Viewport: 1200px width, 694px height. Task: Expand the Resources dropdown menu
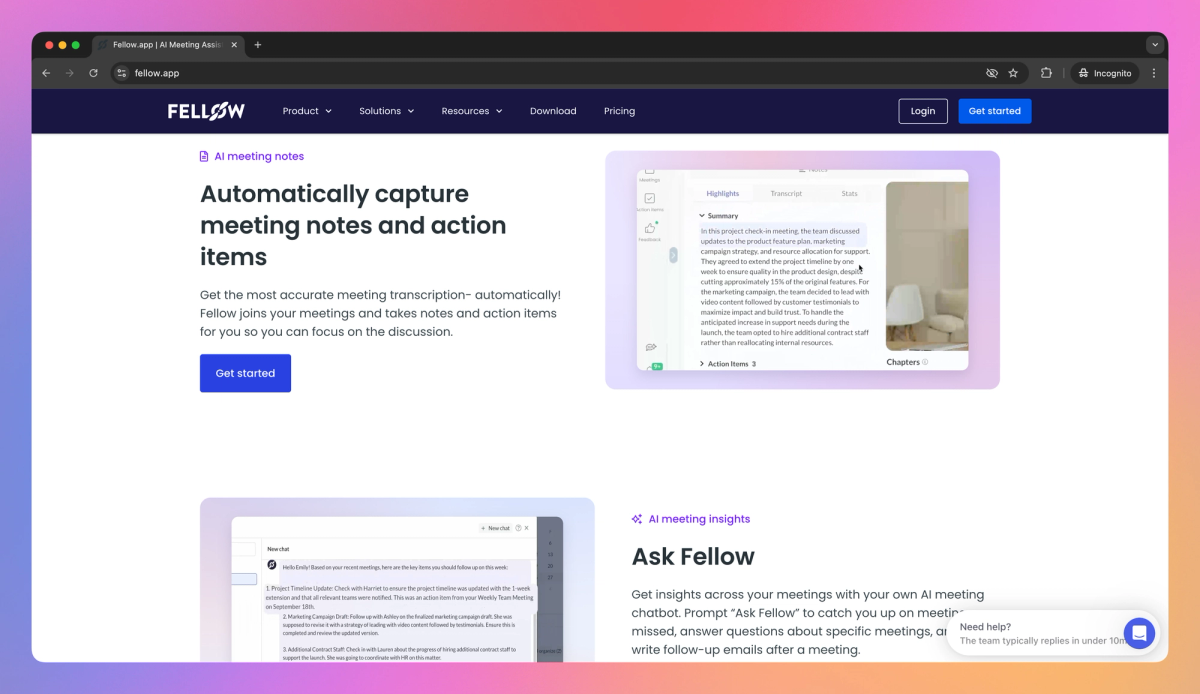(x=472, y=111)
